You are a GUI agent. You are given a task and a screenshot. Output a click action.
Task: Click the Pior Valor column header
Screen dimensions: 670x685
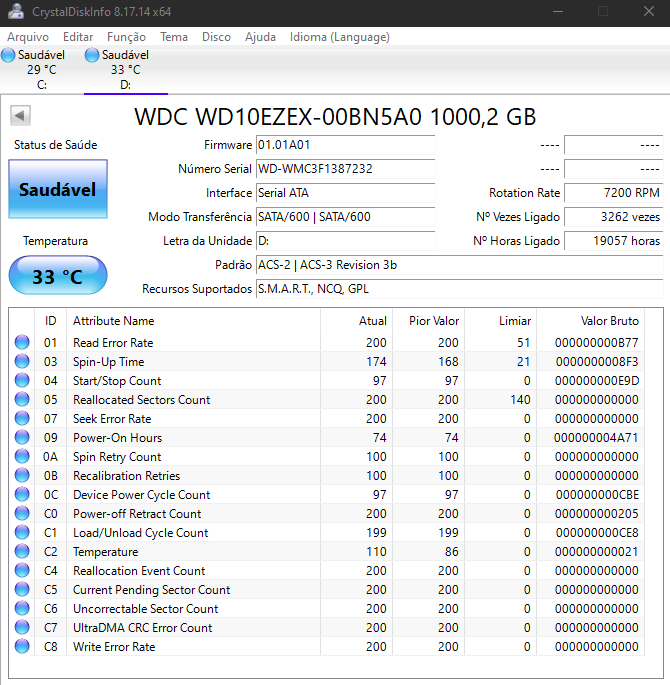[428, 321]
